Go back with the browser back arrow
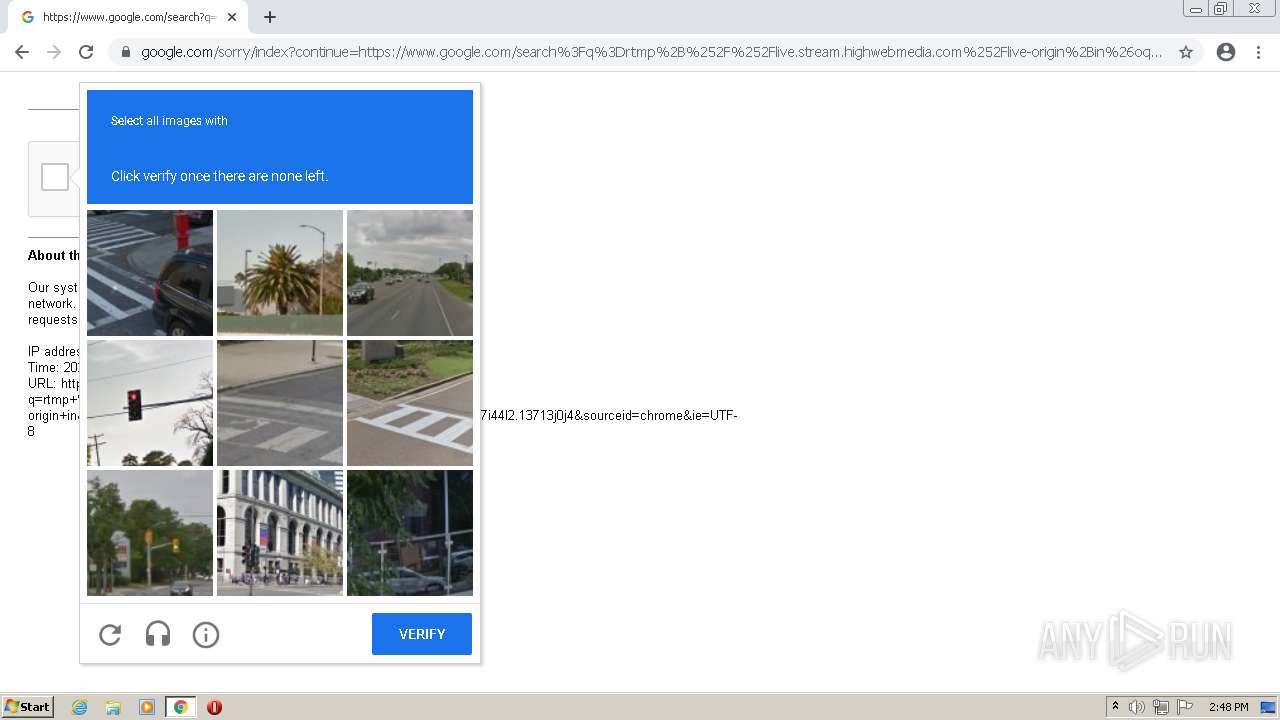The height and width of the screenshot is (720, 1280). point(22,52)
